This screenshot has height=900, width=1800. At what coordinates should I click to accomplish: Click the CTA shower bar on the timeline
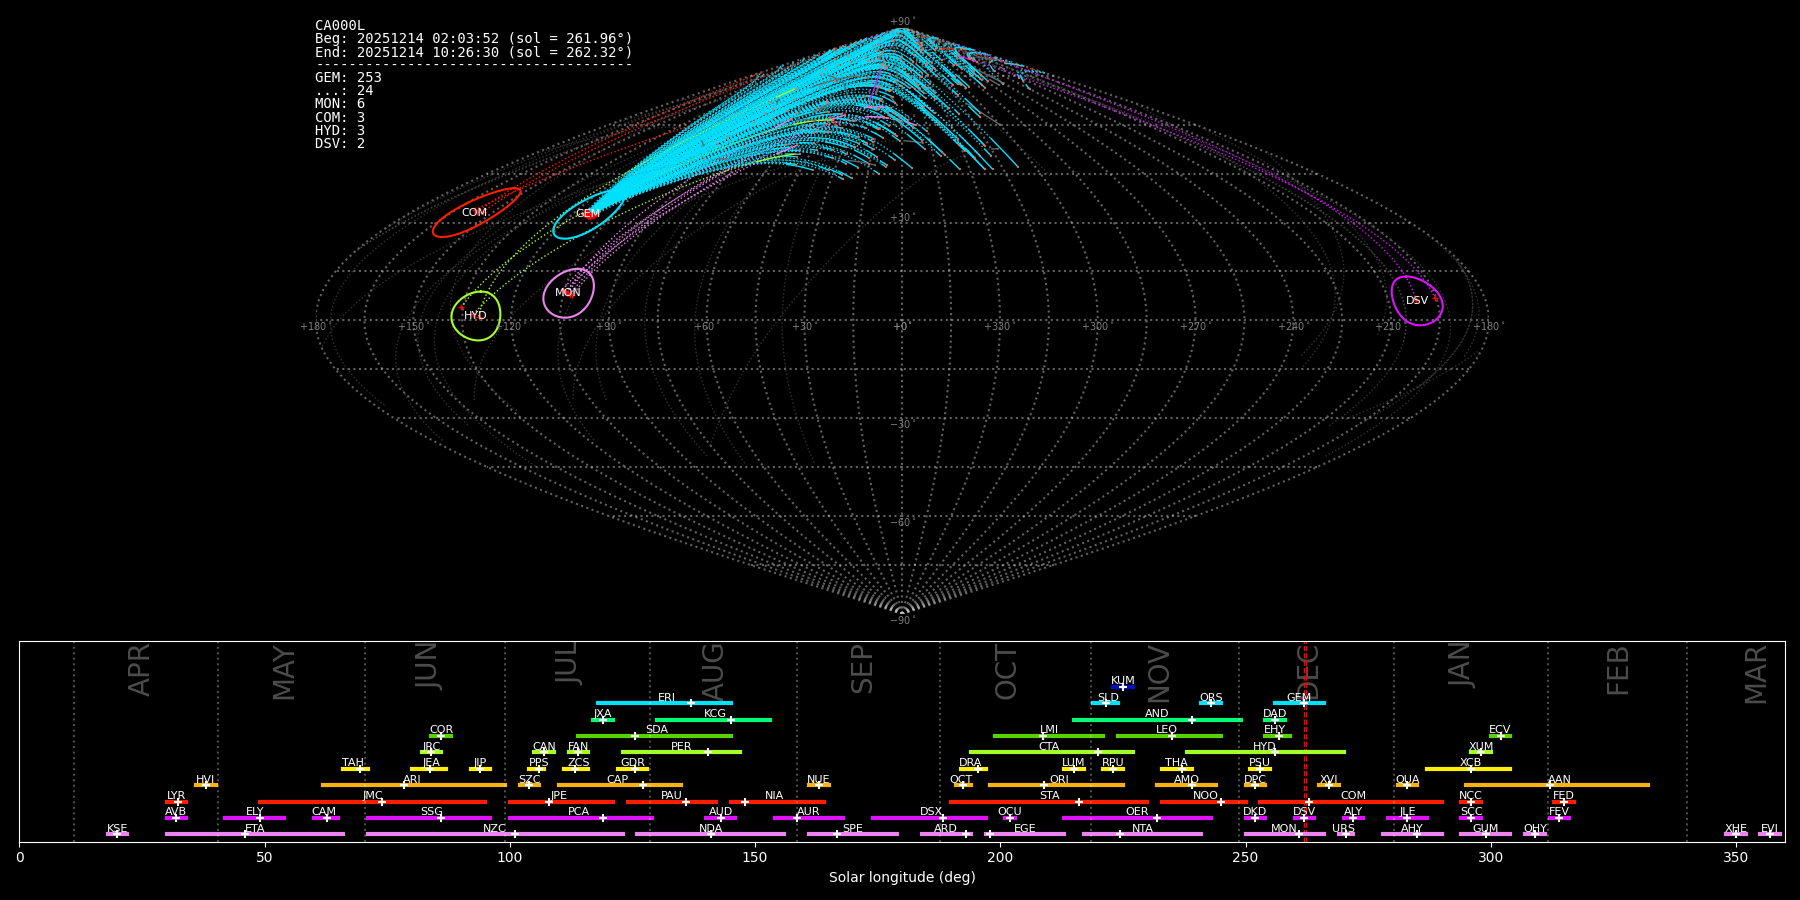(1052, 752)
